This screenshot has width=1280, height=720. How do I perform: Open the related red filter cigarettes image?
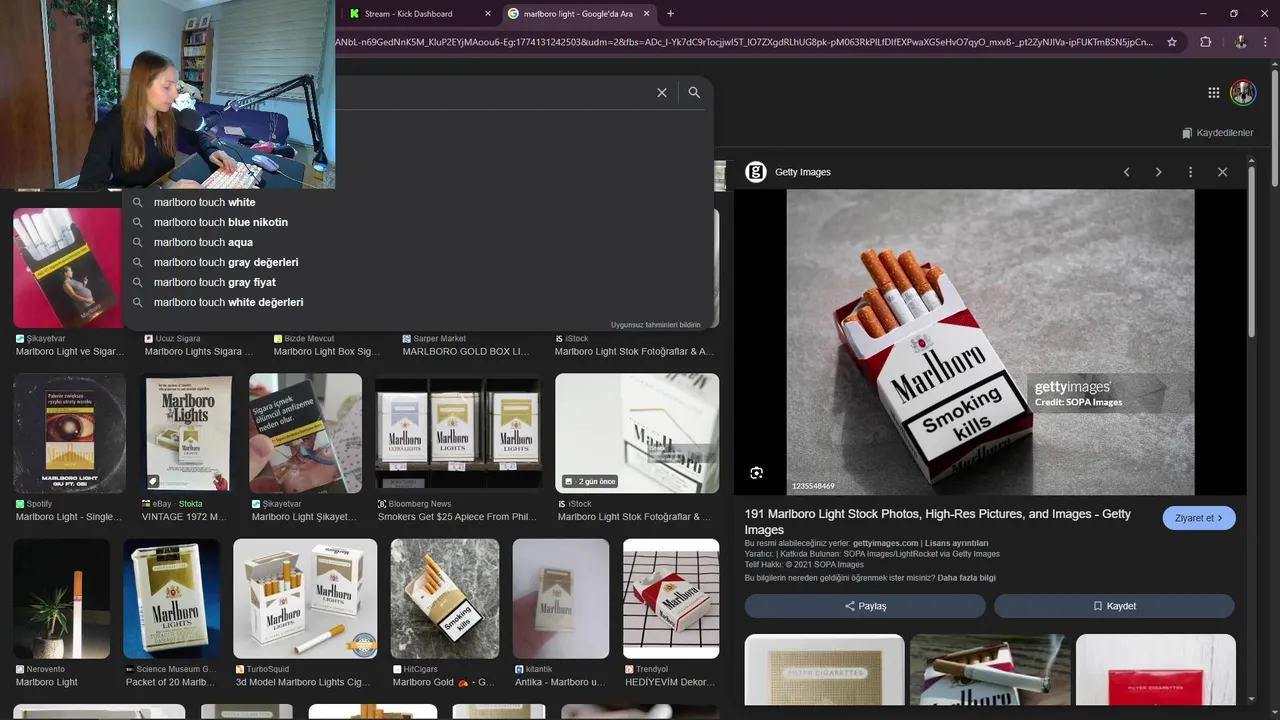pos(1156,670)
